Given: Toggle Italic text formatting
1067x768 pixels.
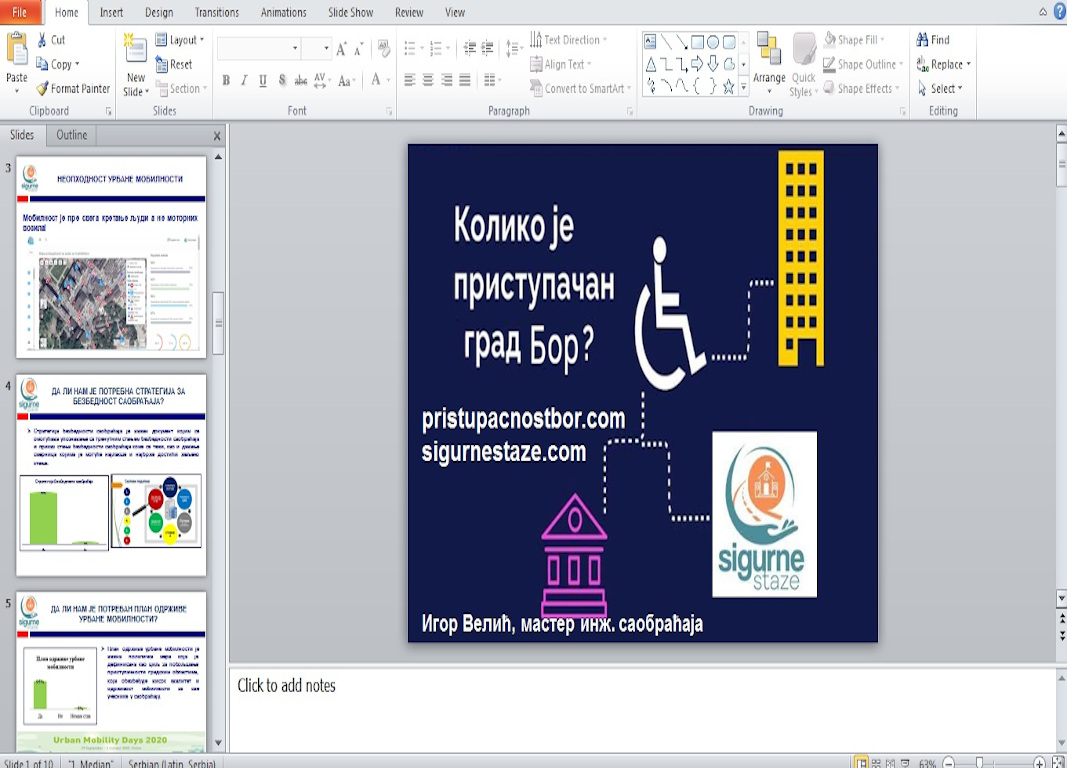Looking at the screenshot, I should 244,81.
